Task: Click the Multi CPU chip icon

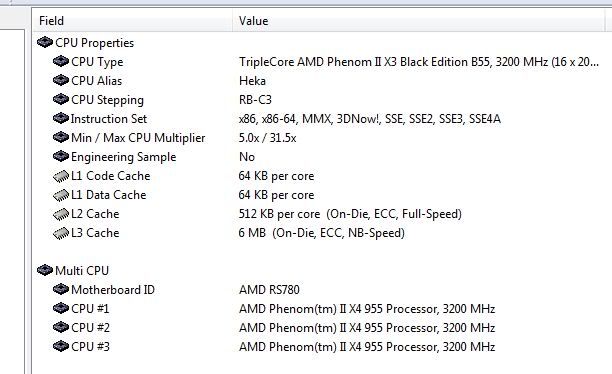Action: pyautogui.click(x=45, y=270)
